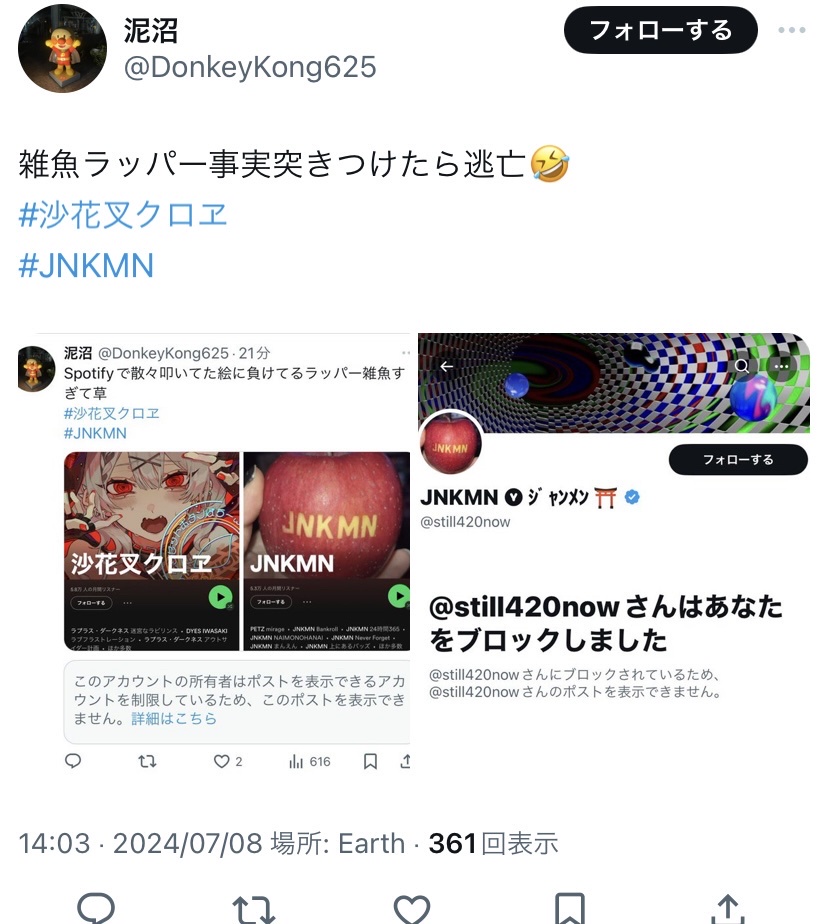828x924 pixels.
Task: Open the #JNKMN hashtag link
Action: pos(86,265)
